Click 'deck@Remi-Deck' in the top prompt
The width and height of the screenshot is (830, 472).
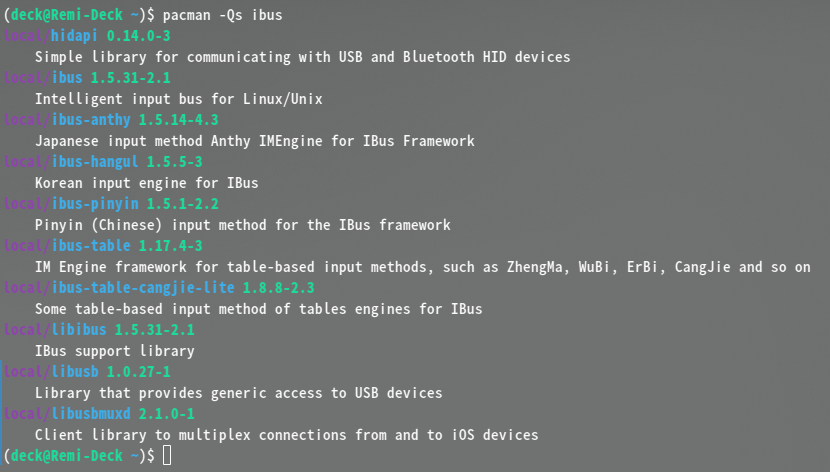pos(67,15)
